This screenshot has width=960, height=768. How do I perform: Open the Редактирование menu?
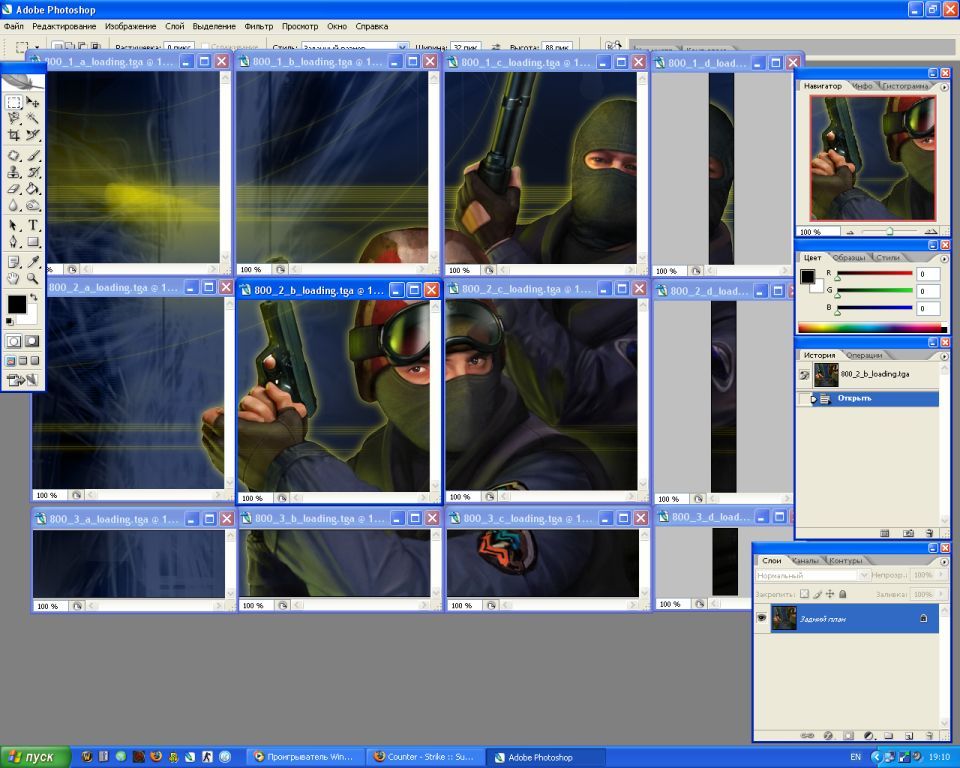point(64,26)
